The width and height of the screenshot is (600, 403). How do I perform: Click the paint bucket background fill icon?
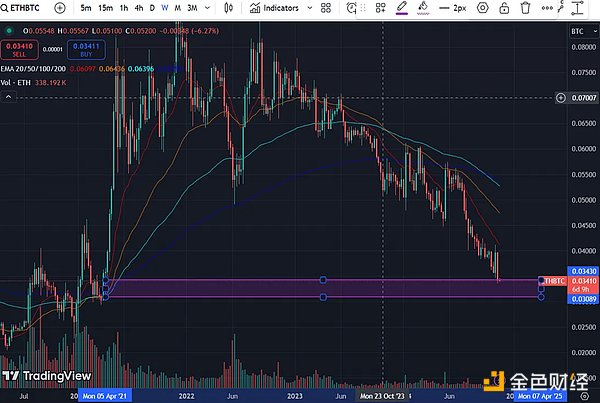[x=424, y=8]
